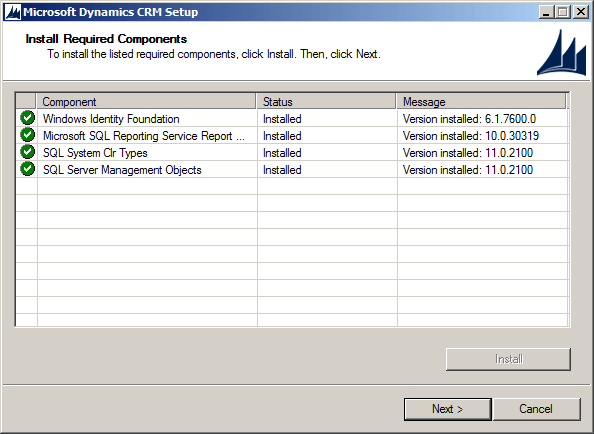The width and height of the screenshot is (594, 434).
Task: Sort by the Component column header
Action: pos(145,101)
